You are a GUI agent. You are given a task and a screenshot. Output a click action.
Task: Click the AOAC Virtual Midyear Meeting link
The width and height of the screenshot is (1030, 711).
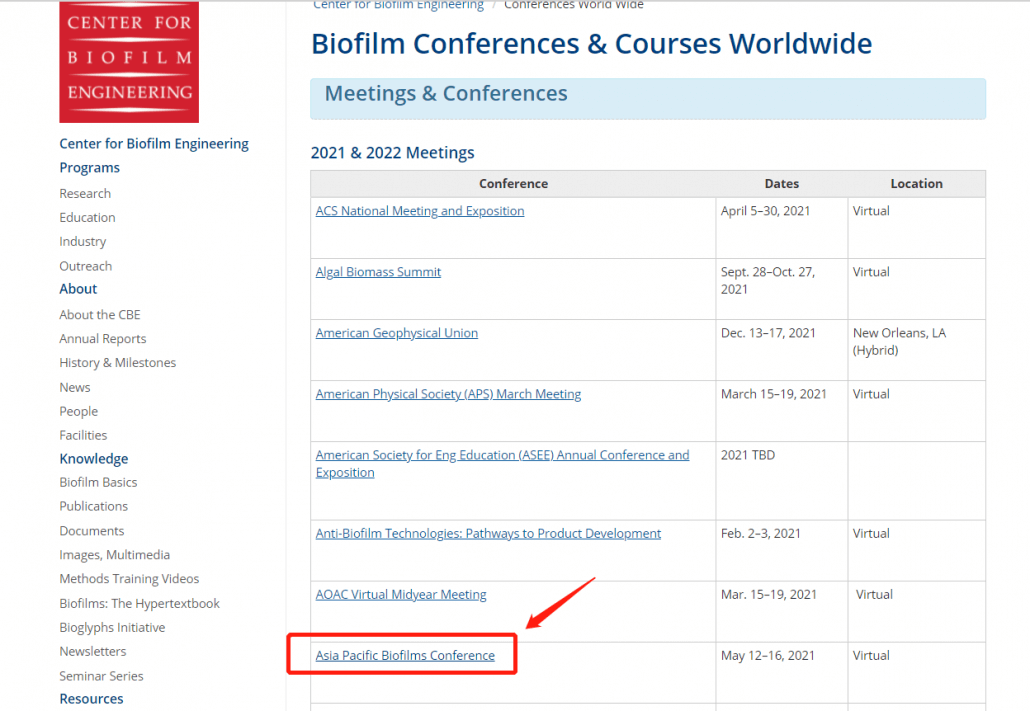(401, 595)
